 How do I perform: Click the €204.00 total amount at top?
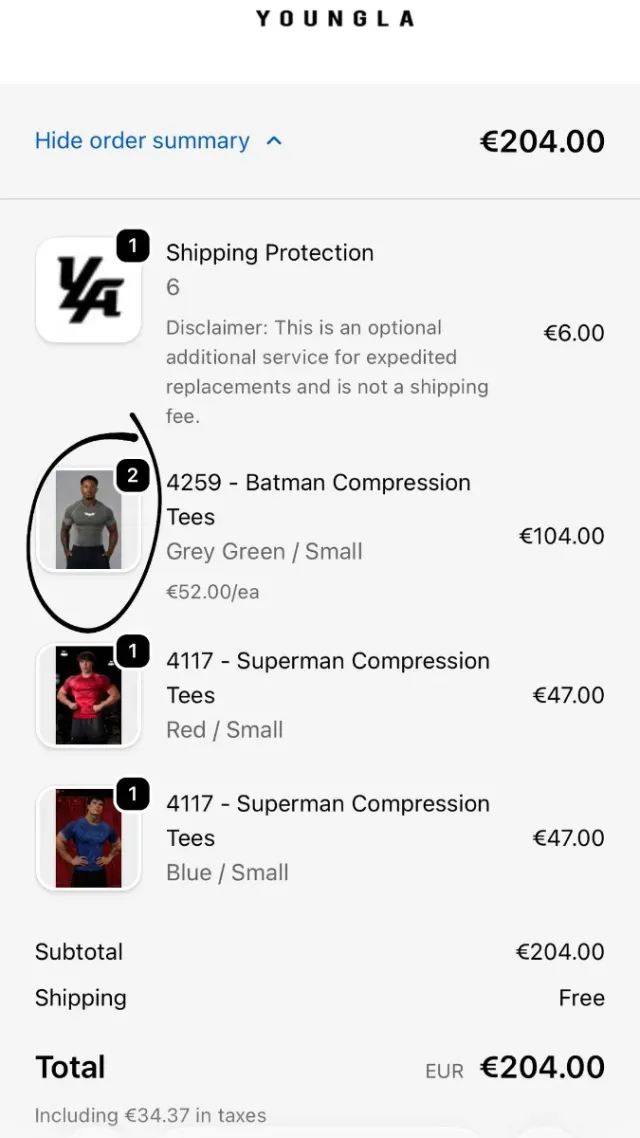(542, 141)
